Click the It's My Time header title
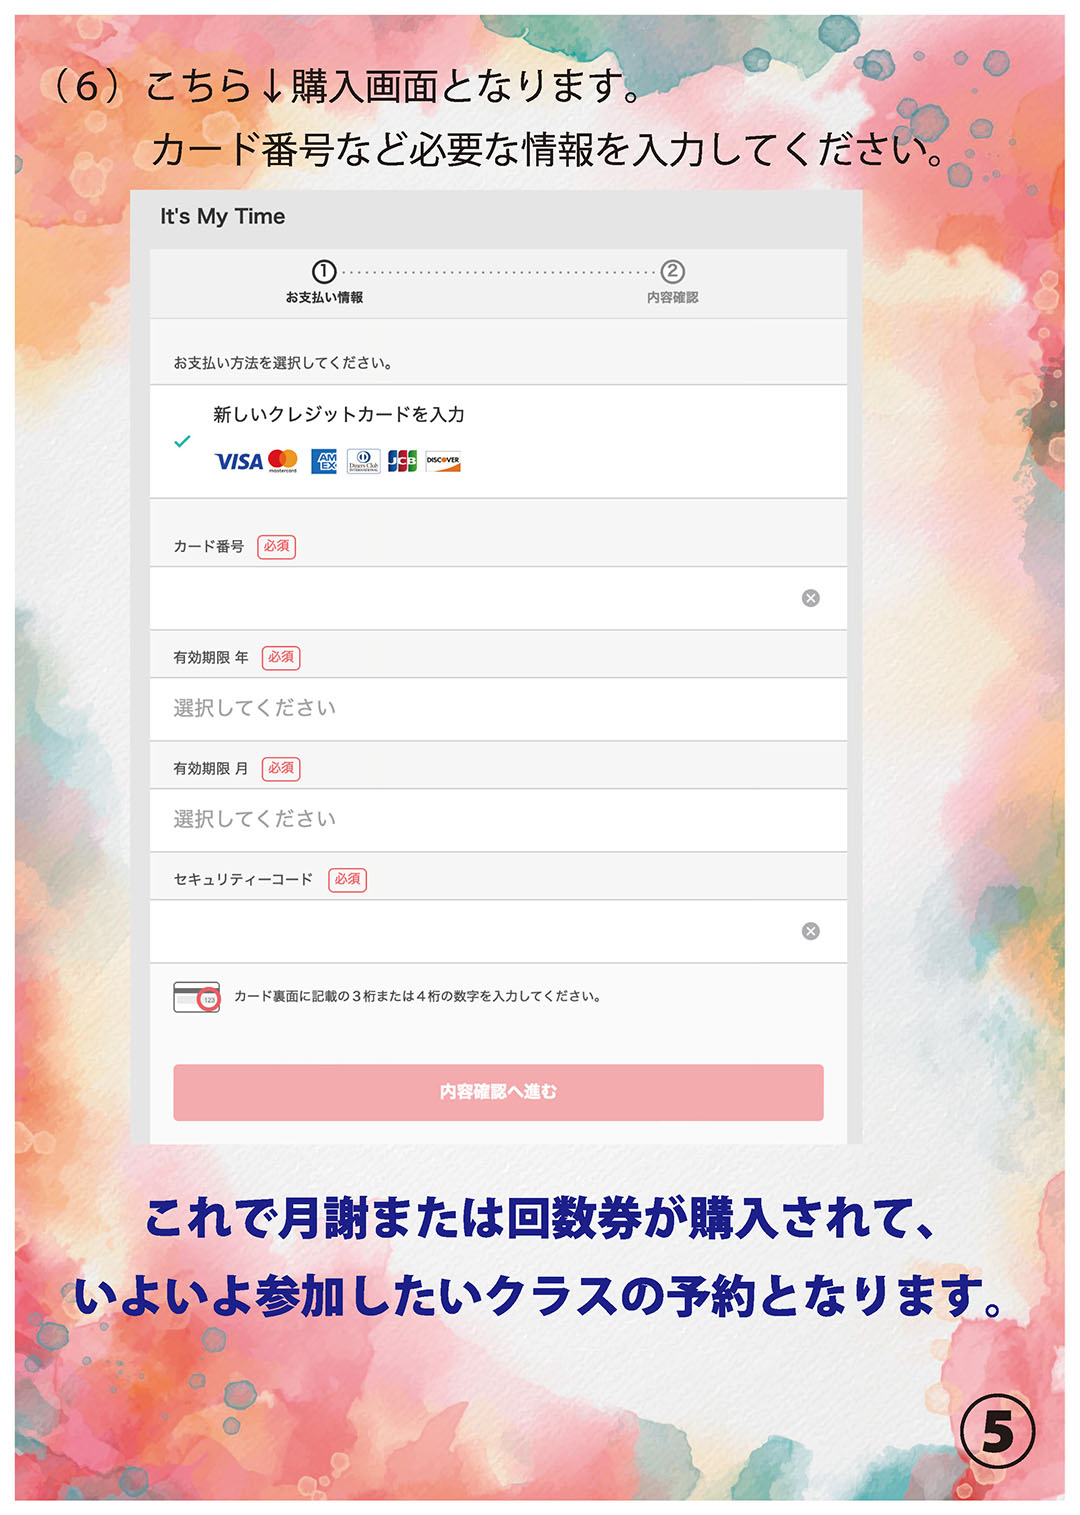The width and height of the screenshot is (1080, 1515). point(223,217)
